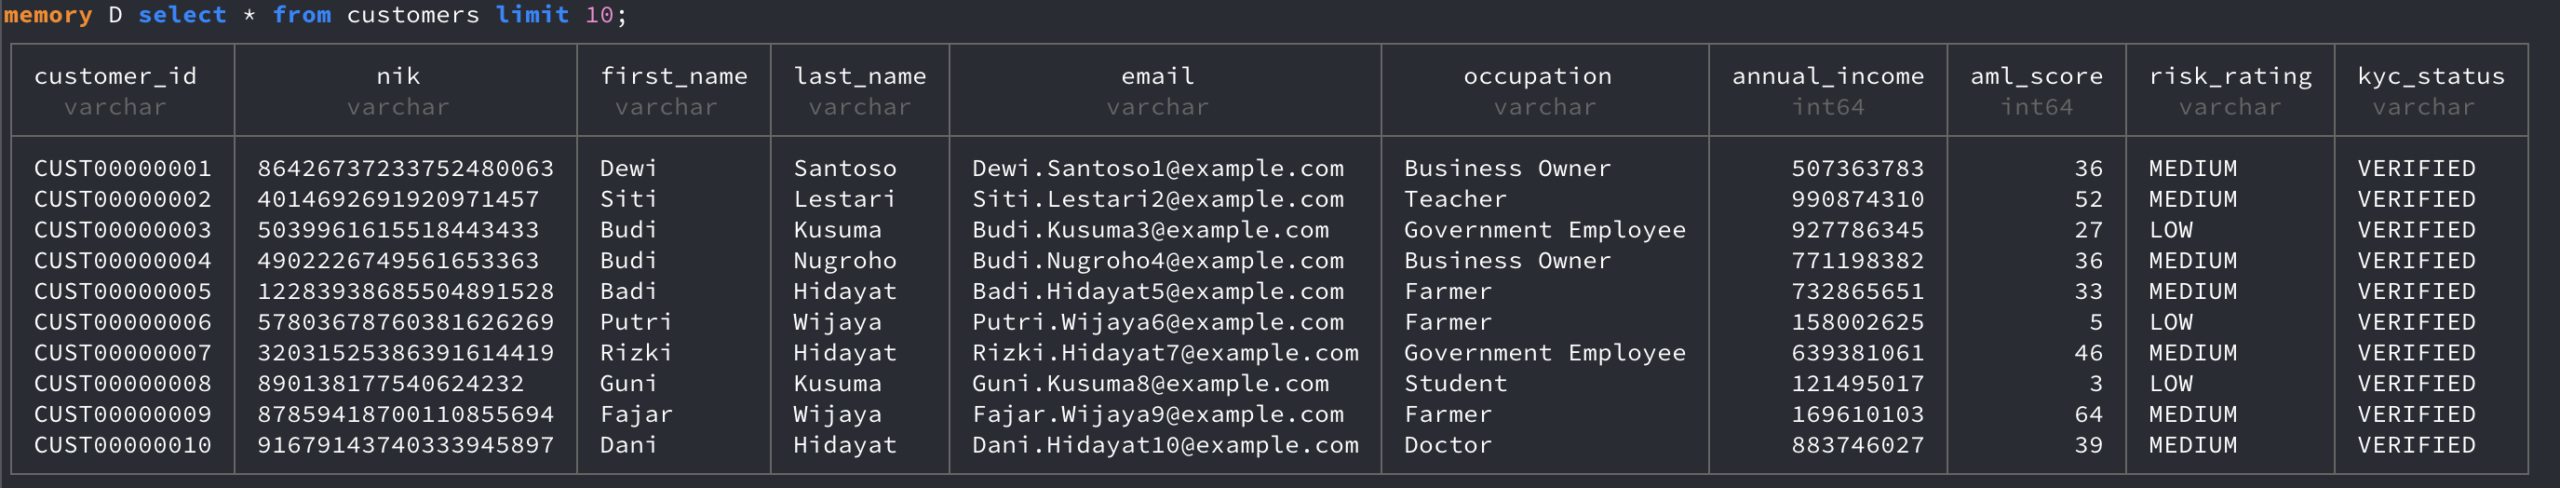The height and width of the screenshot is (488, 2560).
Task: Click email Dani.Hidayat10@example.com
Action: 1165,445
